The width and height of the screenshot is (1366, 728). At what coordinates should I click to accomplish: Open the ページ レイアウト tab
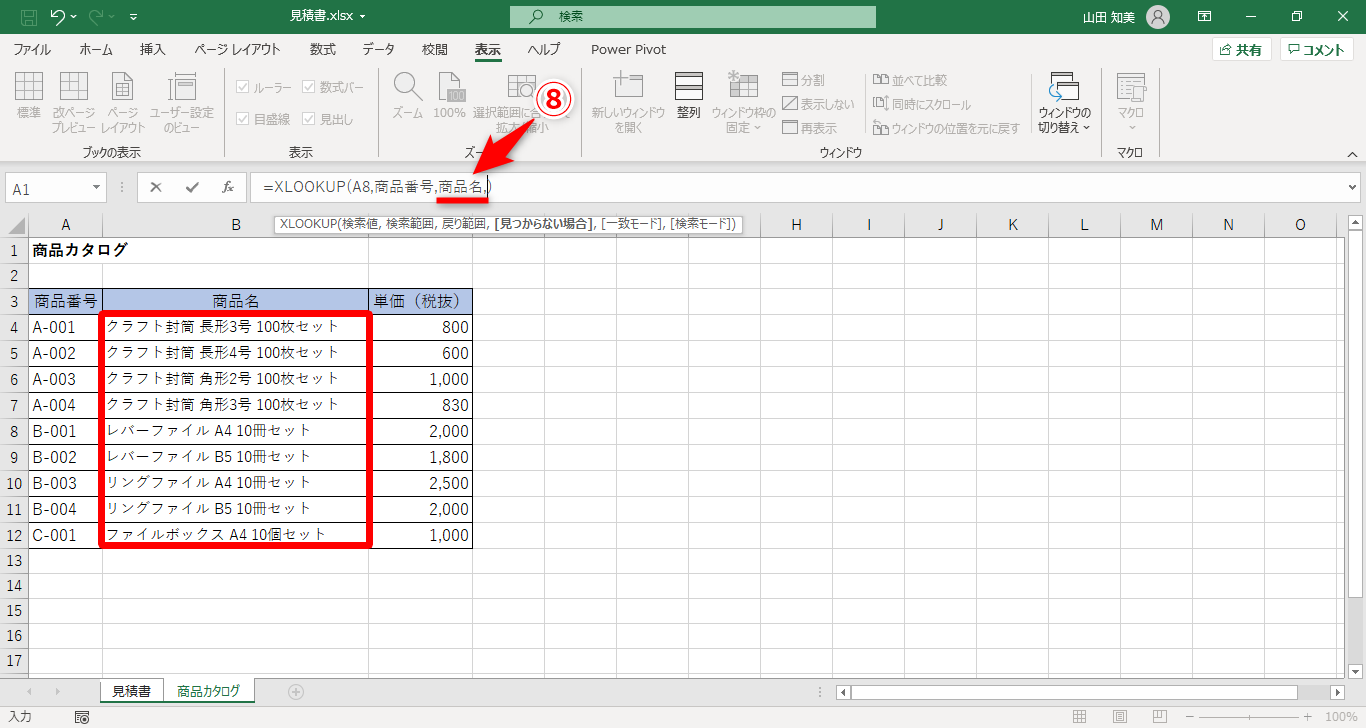pos(238,49)
